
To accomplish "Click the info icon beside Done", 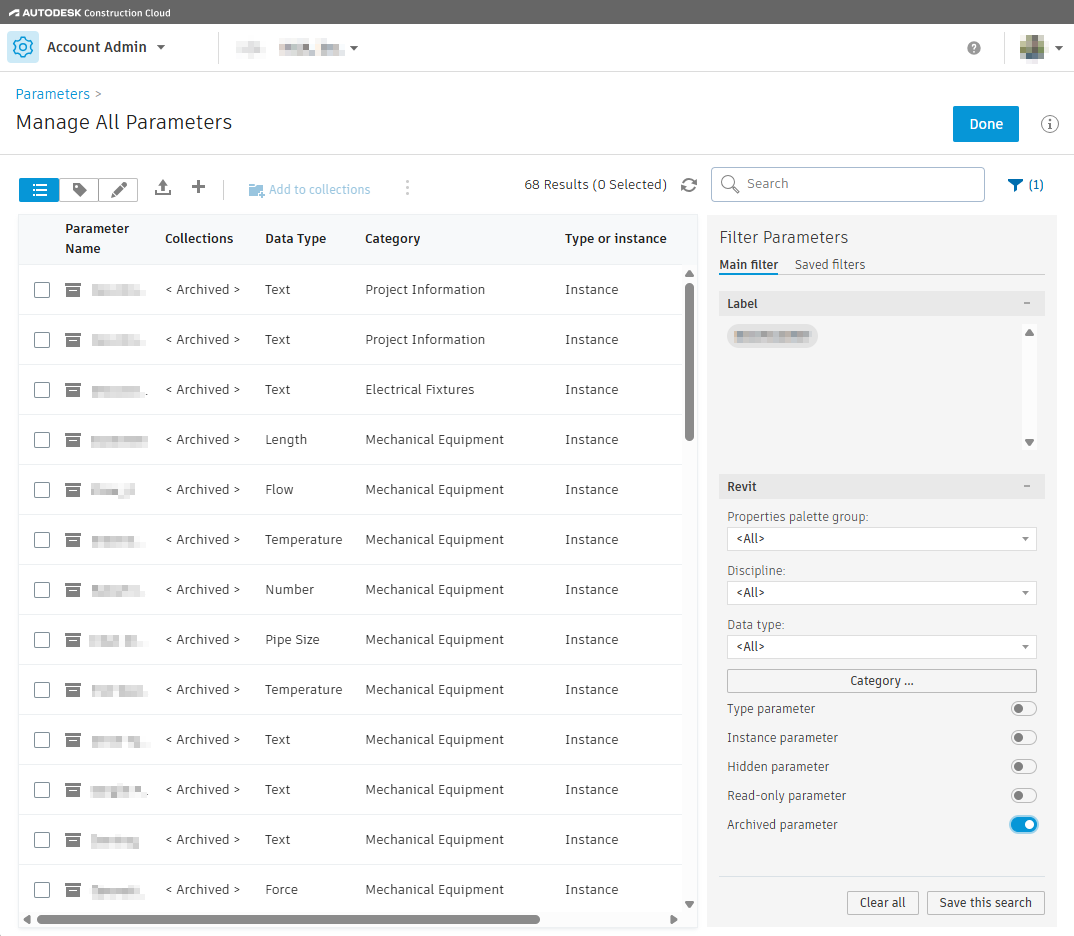I will coord(1048,123).
